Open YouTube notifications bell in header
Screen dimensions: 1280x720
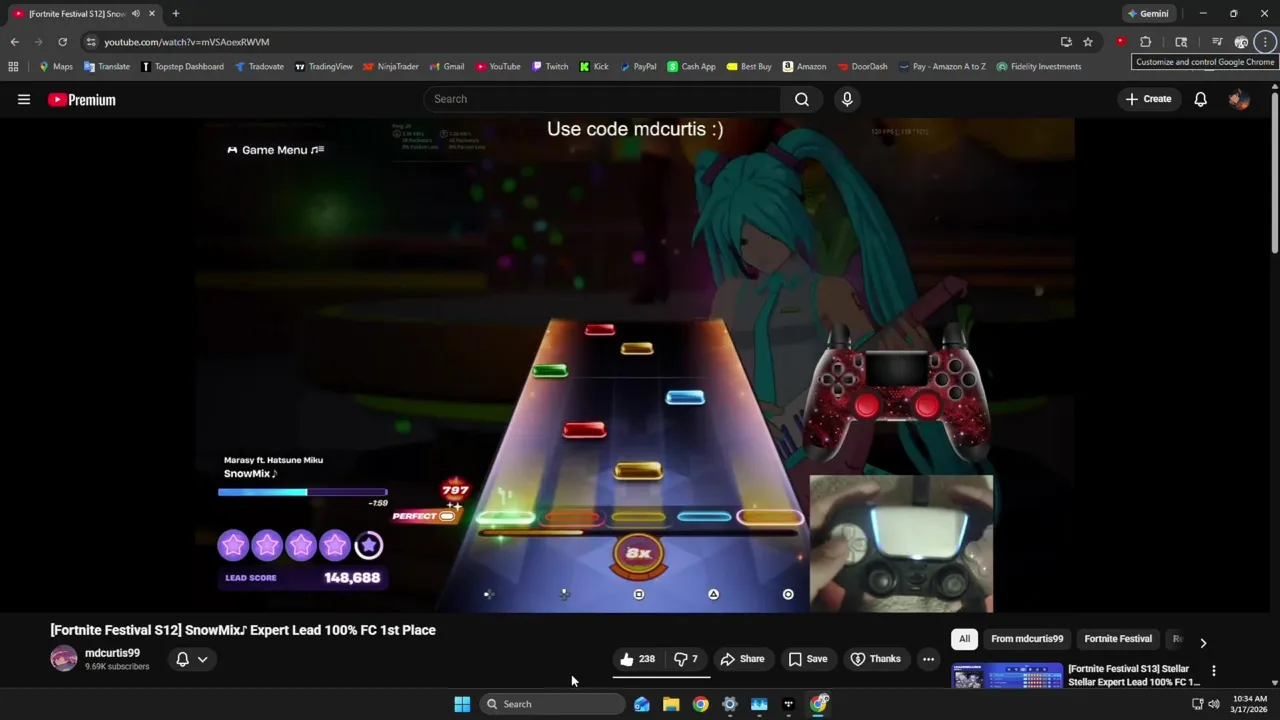1200,99
